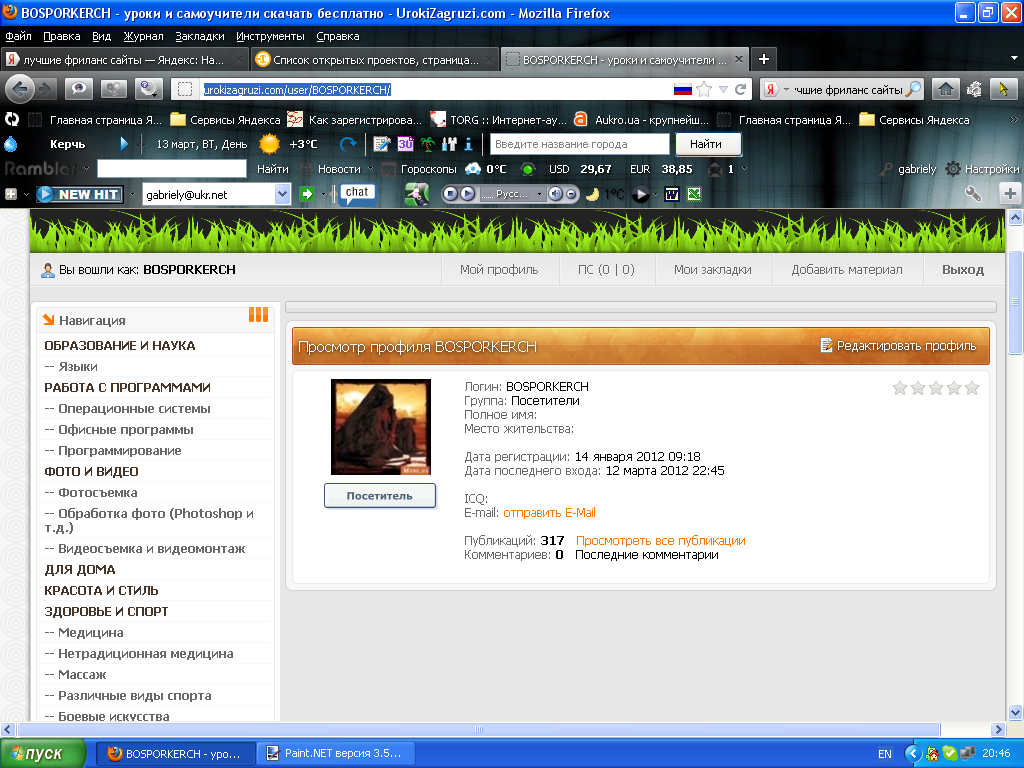Go back with the browser Back arrow
1024x768 pixels.
[19, 89]
